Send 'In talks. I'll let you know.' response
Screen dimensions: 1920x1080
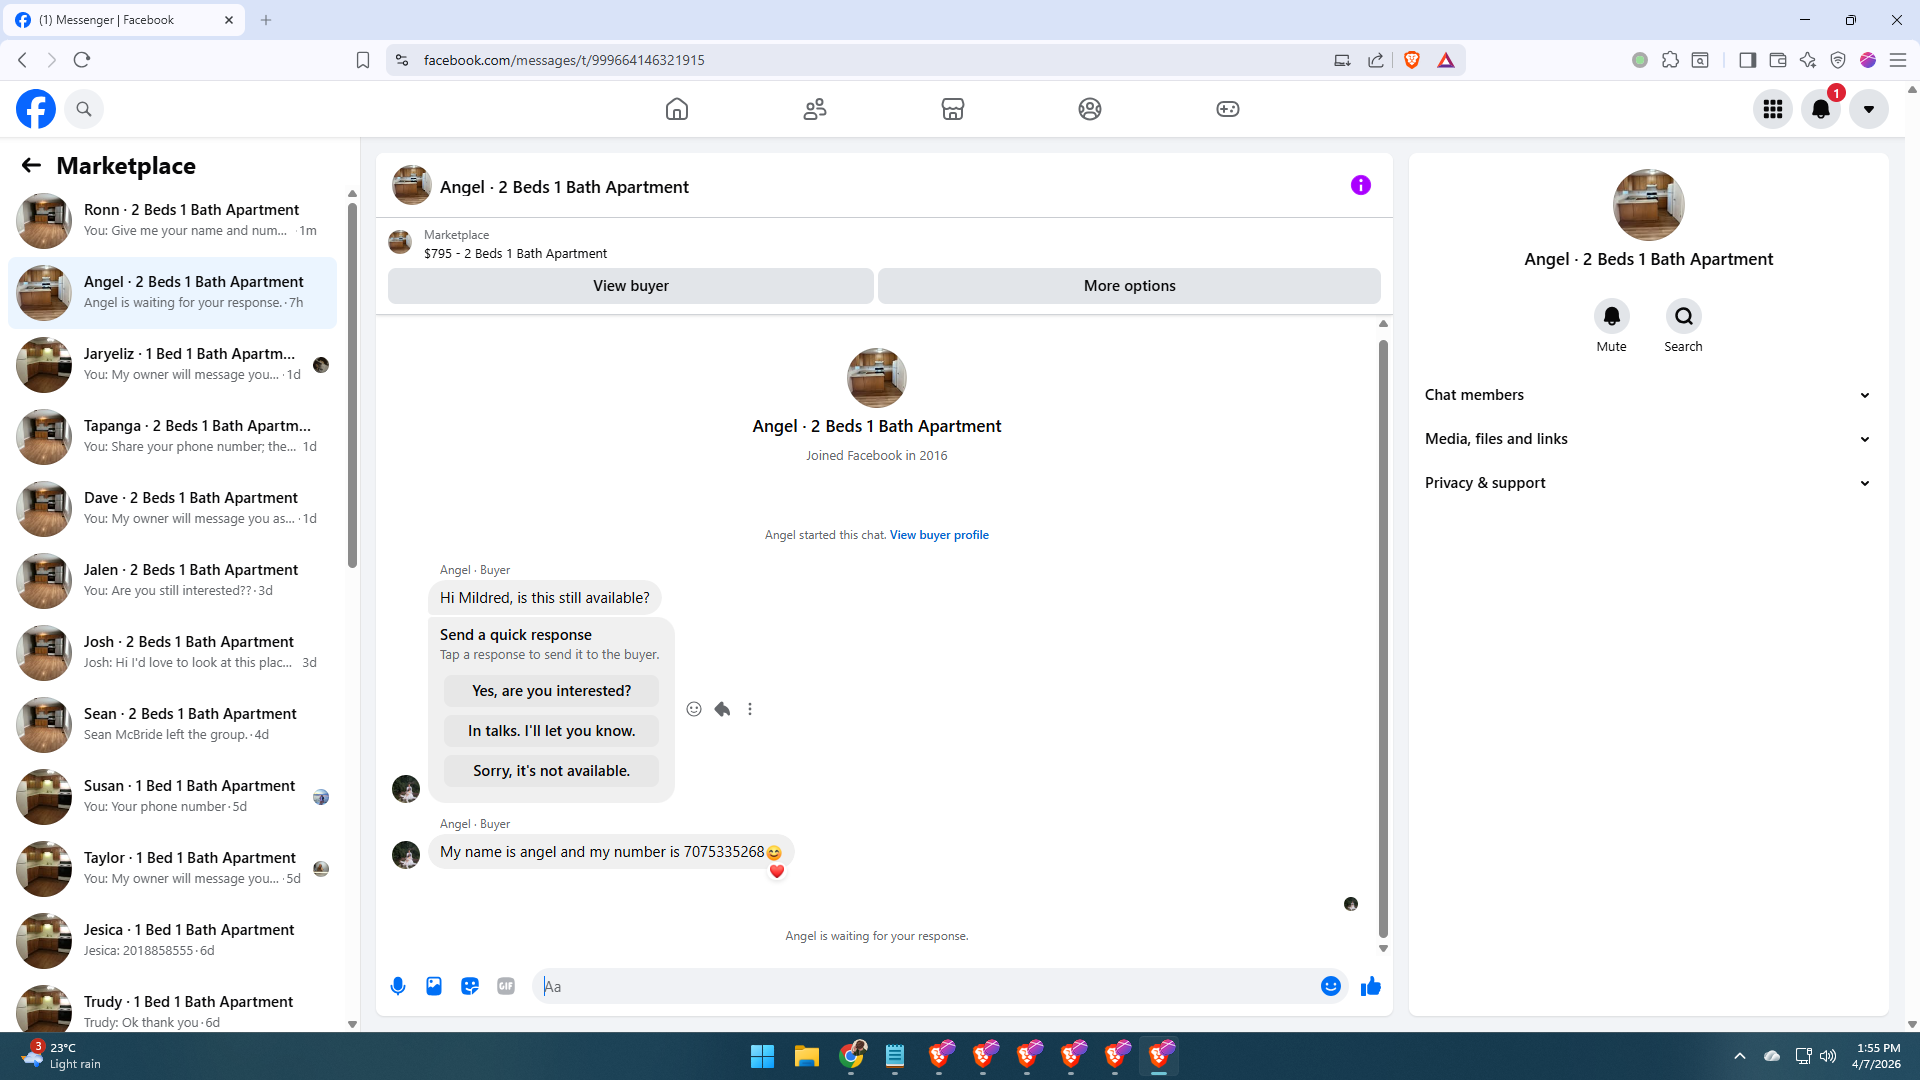[x=552, y=731]
